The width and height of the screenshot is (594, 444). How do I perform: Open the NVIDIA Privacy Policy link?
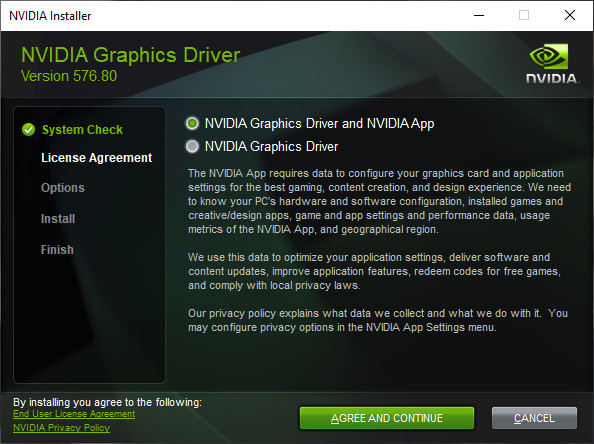tap(61, 428)
